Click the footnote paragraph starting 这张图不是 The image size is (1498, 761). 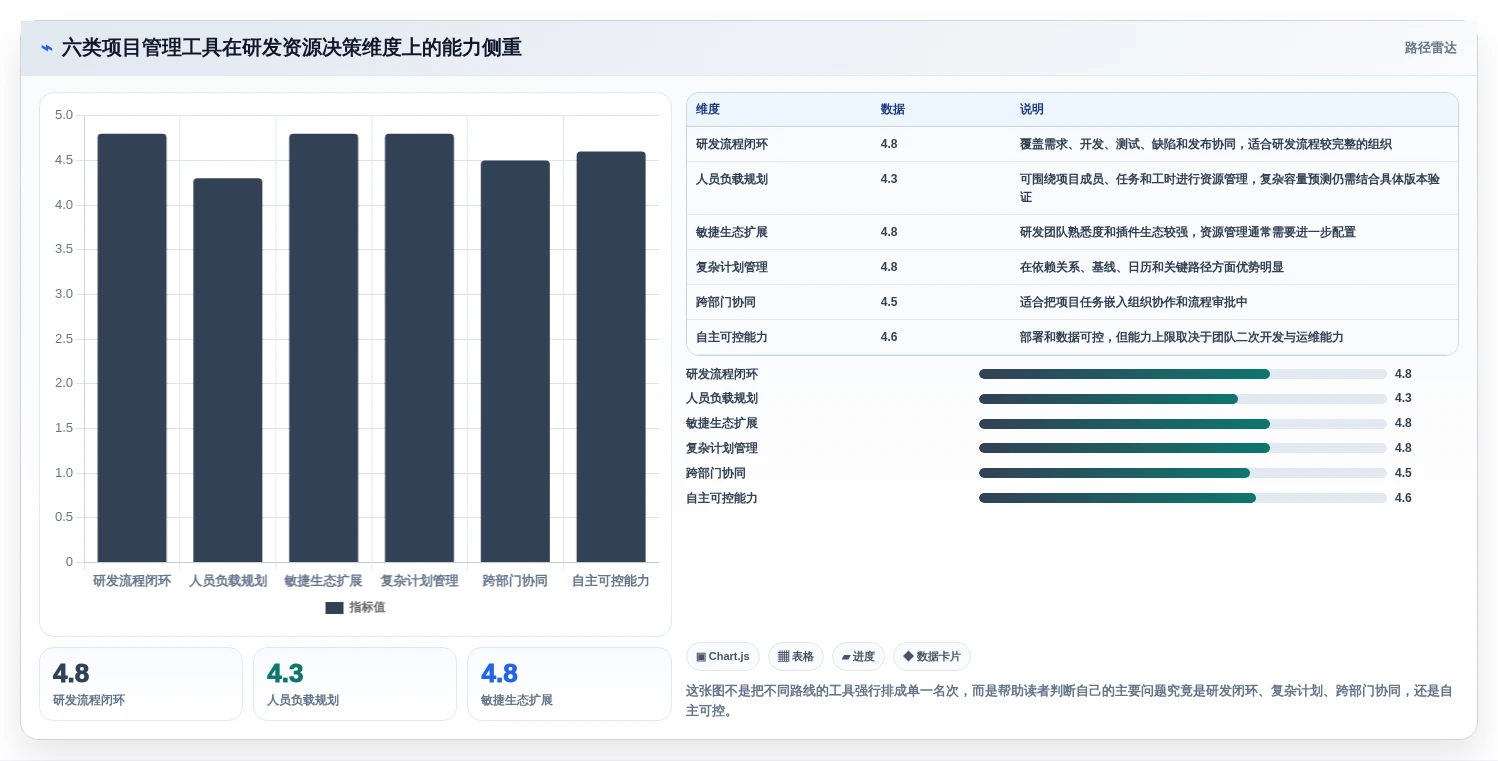click(x=1069, y=701)
